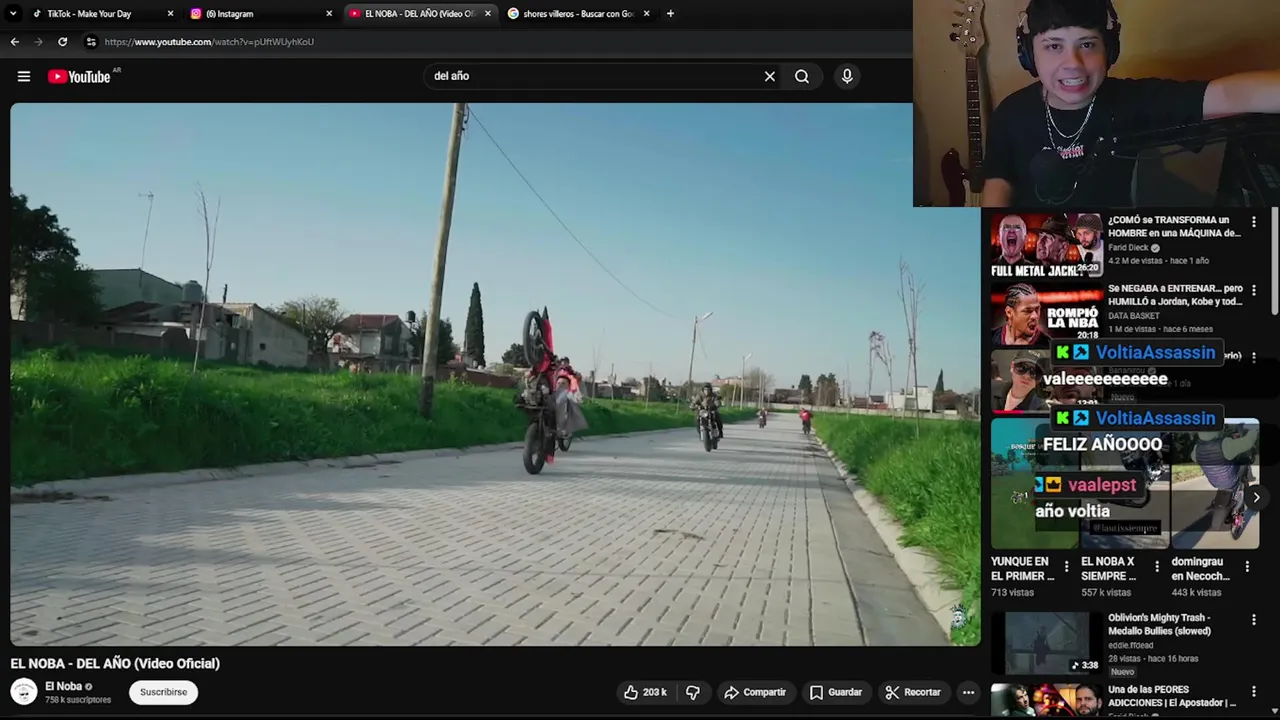Viewport: 1280px width, 720px height.
Task: Go to YouTube home via logo
Action: 80,77
